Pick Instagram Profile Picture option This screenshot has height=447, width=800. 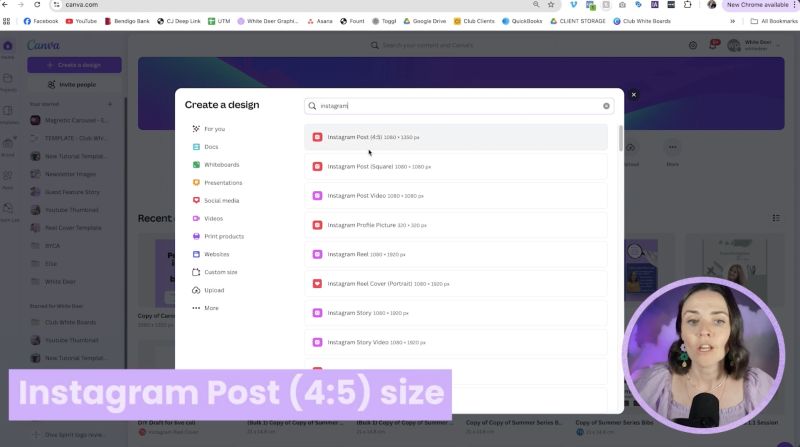[x=456, y=225]
